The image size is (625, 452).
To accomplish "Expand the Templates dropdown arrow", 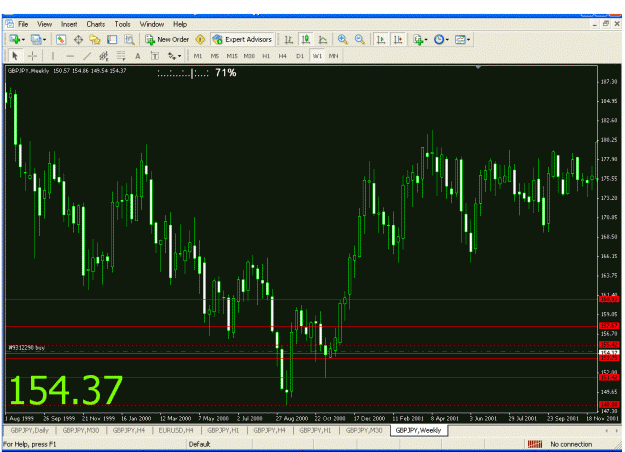I will 468,39.
